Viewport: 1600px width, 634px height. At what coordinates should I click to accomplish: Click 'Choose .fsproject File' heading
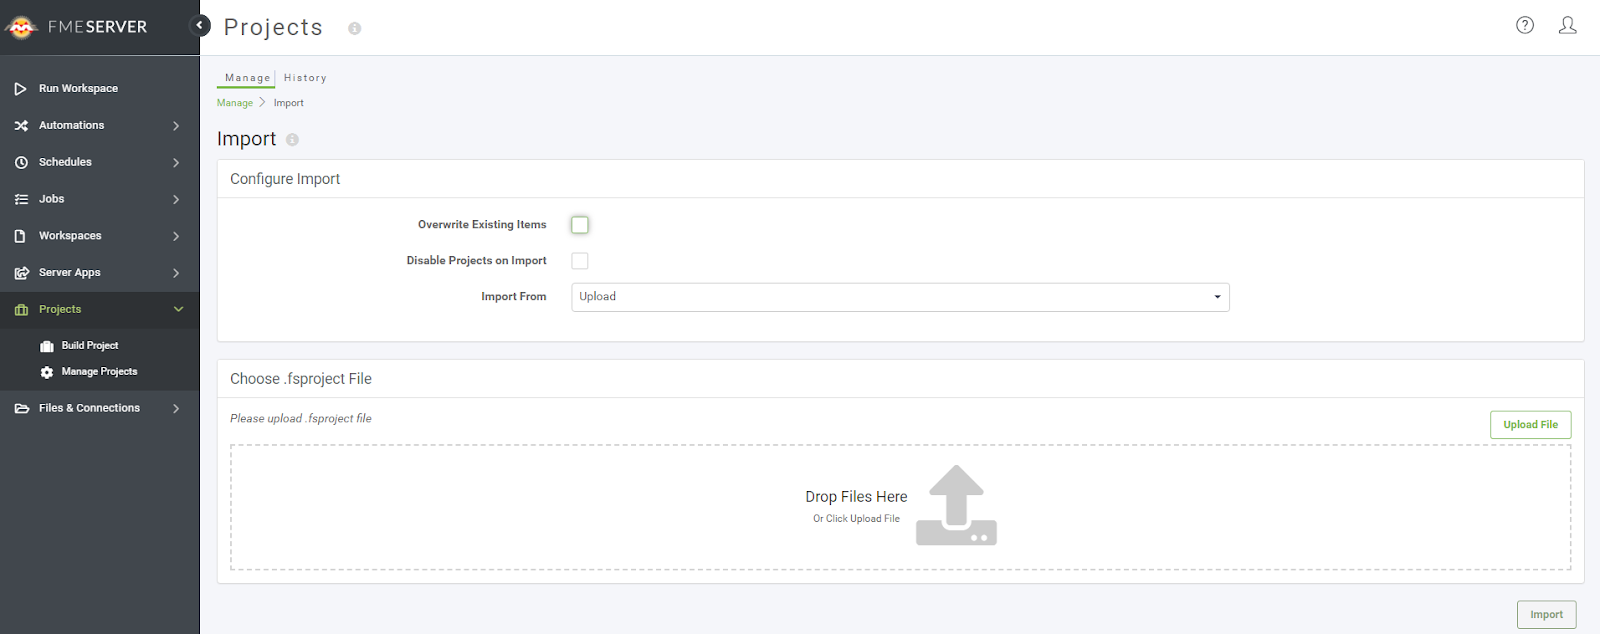[301, 379]
